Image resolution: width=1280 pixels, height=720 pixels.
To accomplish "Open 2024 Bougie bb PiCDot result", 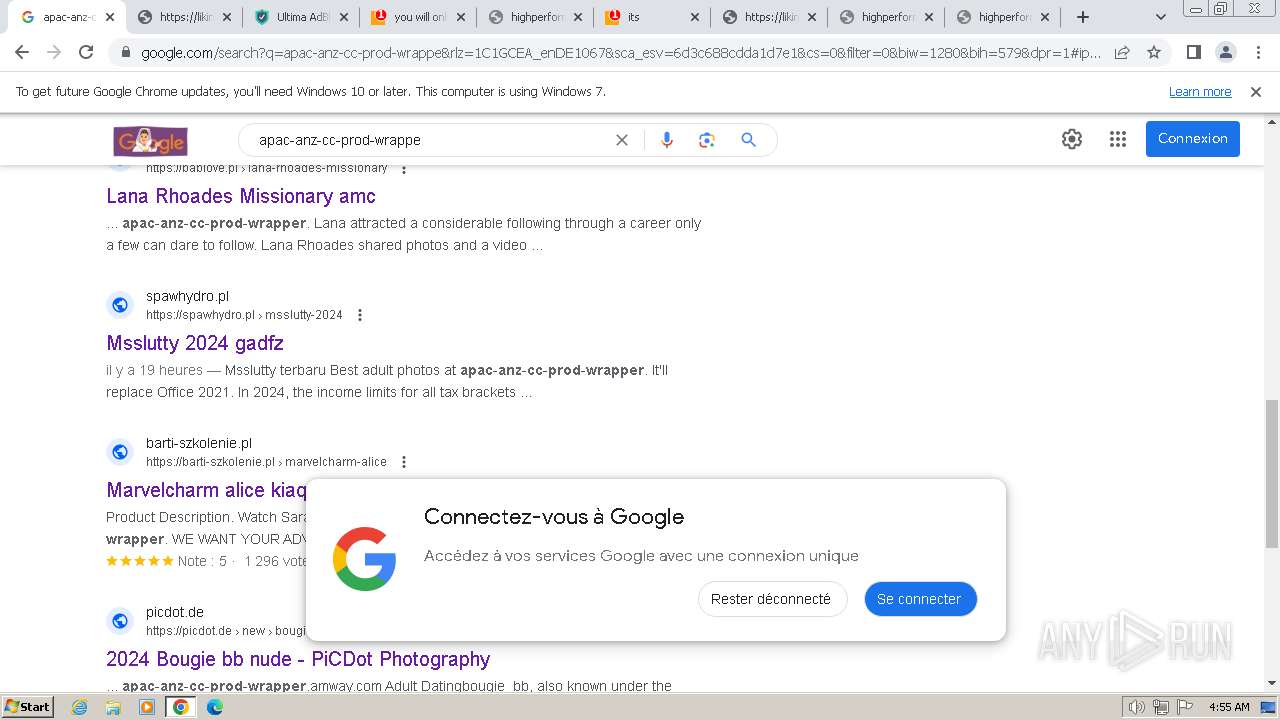I will pos(298,659).
